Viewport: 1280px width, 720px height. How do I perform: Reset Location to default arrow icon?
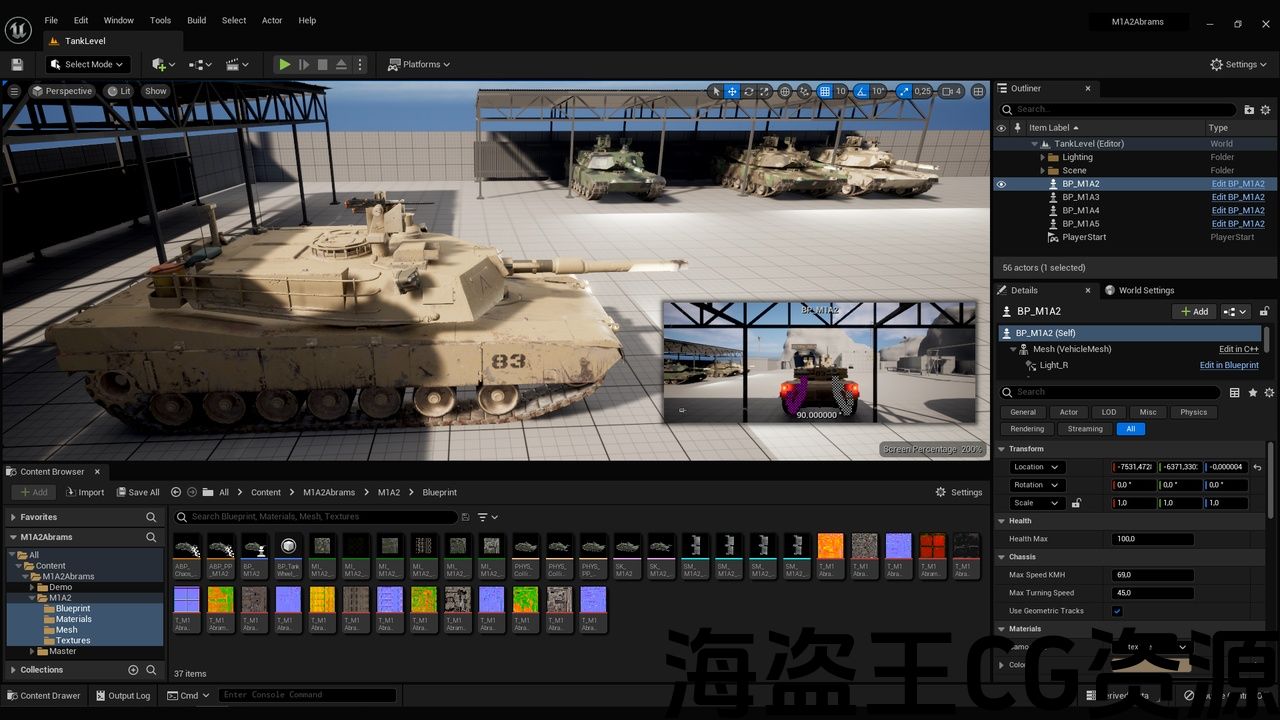(x=1257, y=467)
